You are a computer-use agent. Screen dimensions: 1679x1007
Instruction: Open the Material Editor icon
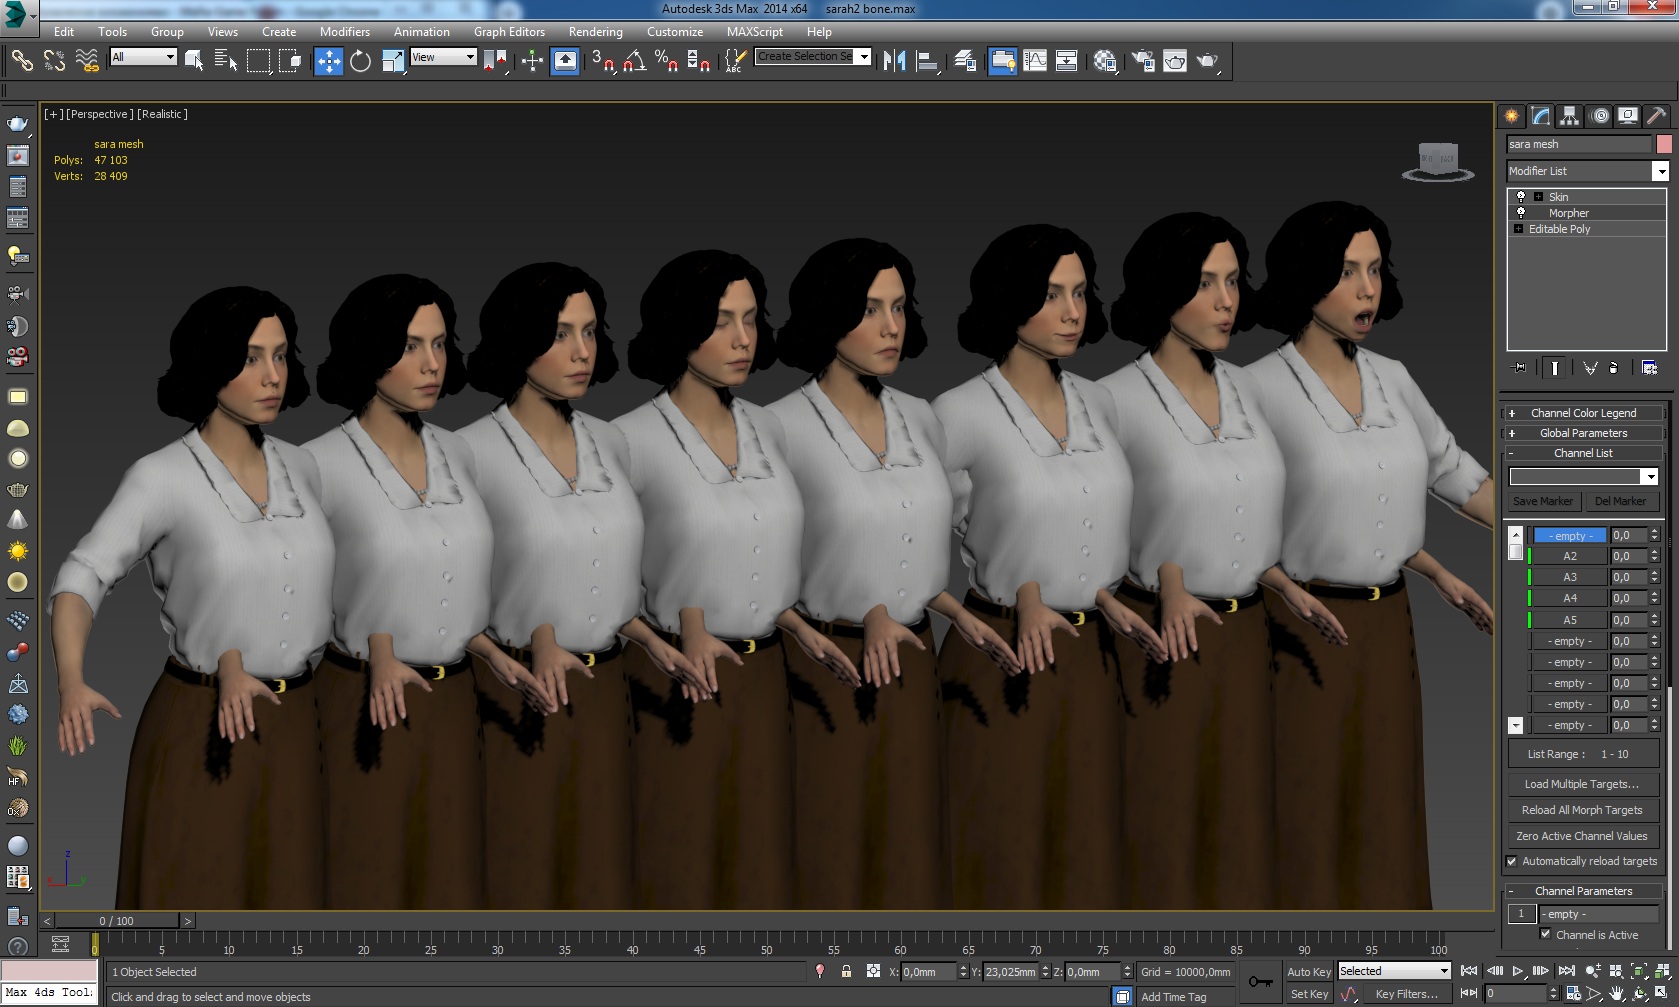tap(1104, 61)
